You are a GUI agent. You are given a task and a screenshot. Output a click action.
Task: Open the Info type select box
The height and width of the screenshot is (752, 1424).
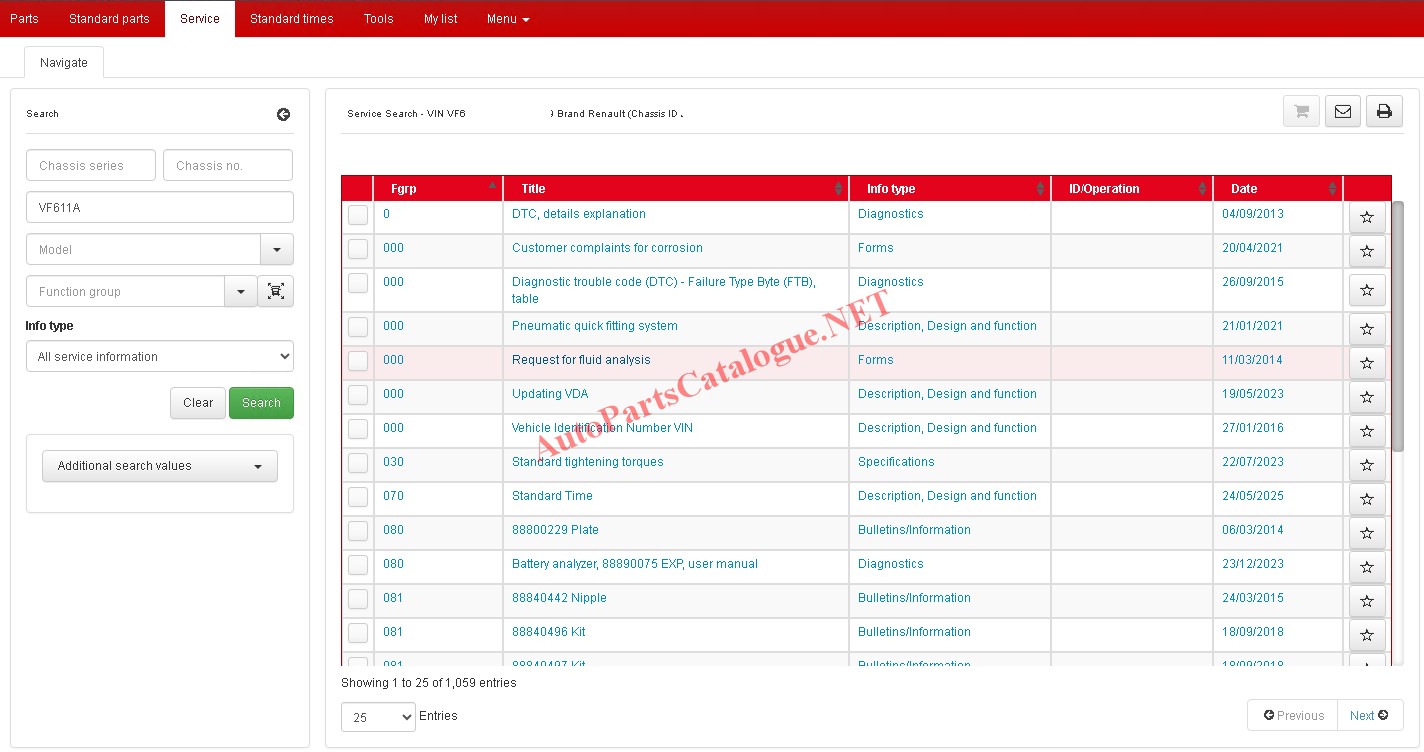tap(159, 356)
